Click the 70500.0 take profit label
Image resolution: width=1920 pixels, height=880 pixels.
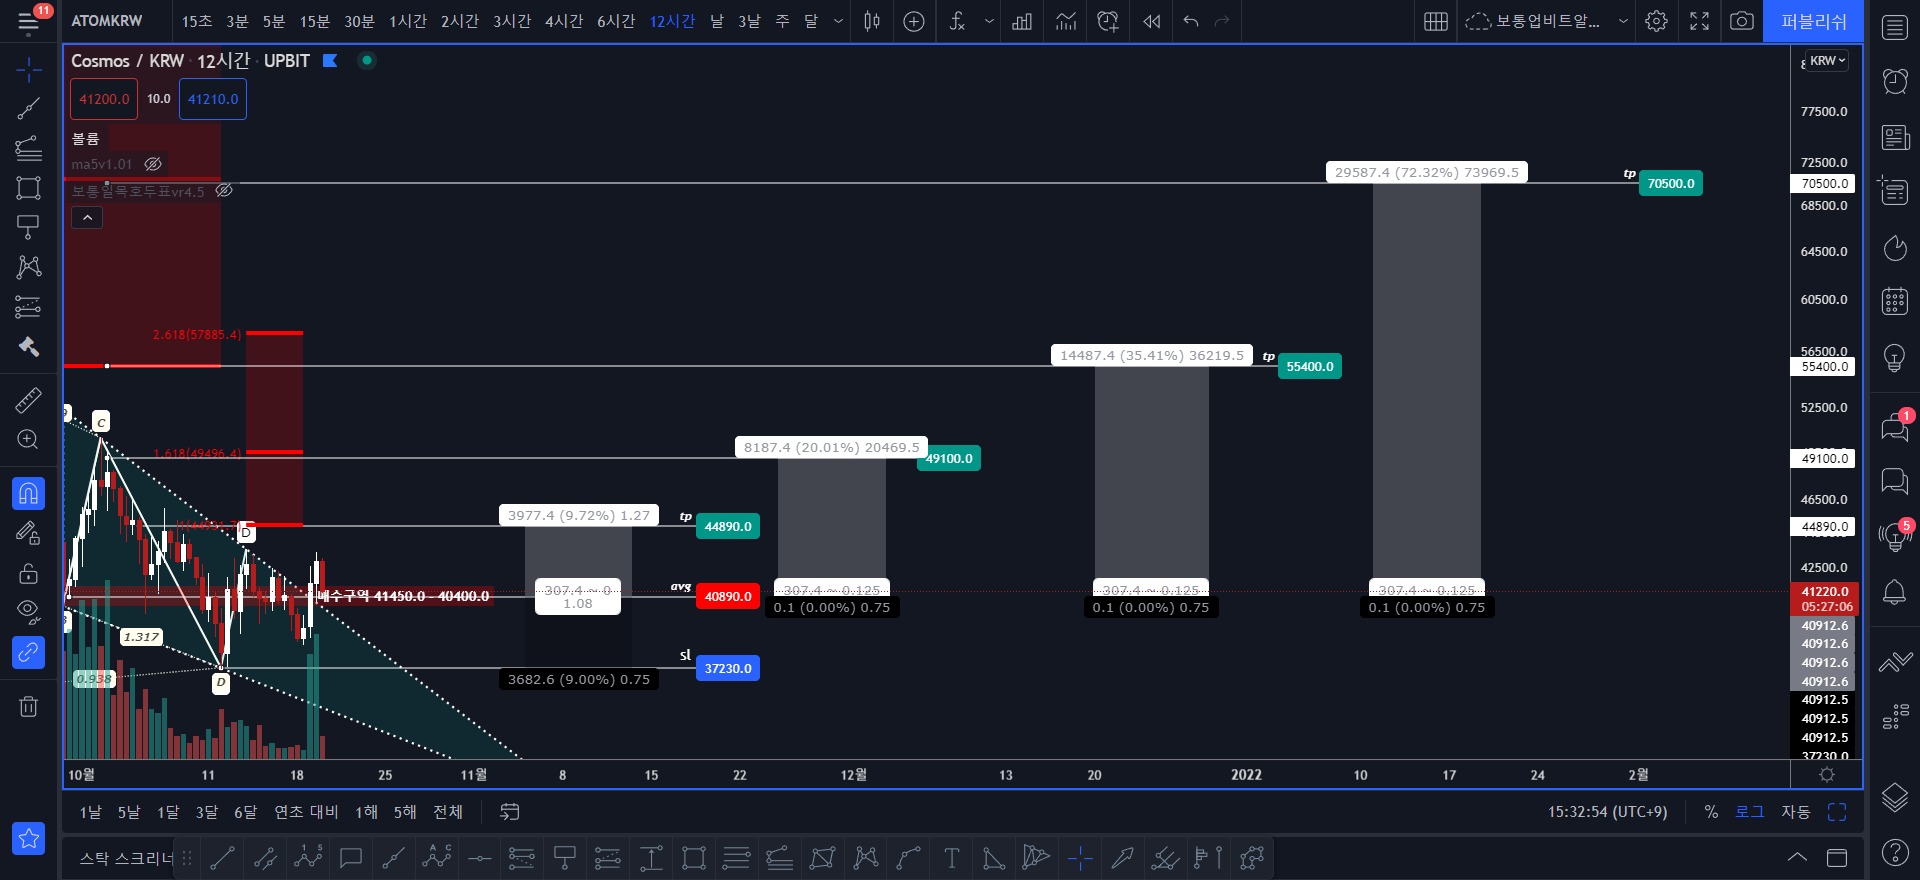click(x=1670, y=183)
